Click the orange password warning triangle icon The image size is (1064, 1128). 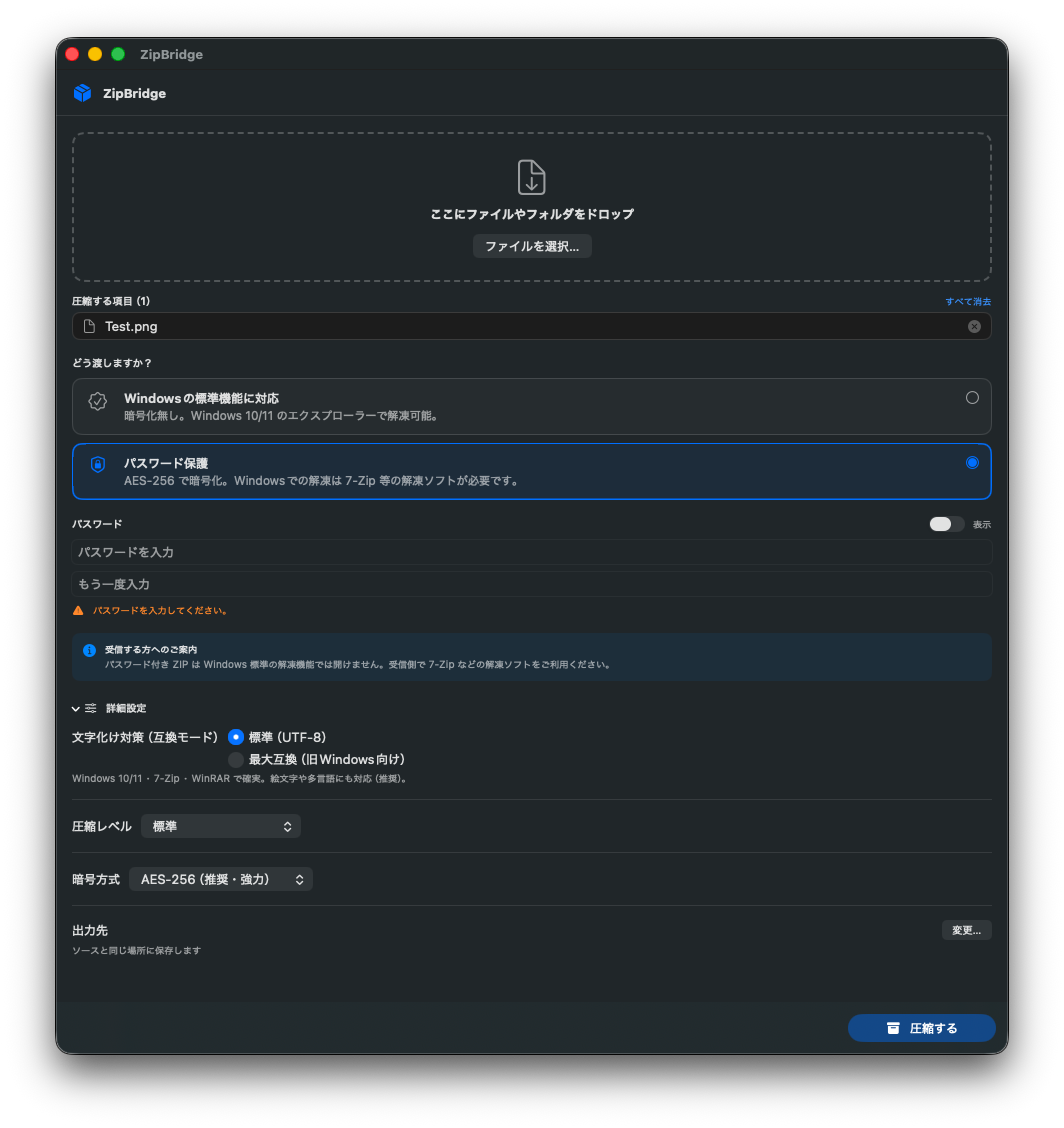78,610
